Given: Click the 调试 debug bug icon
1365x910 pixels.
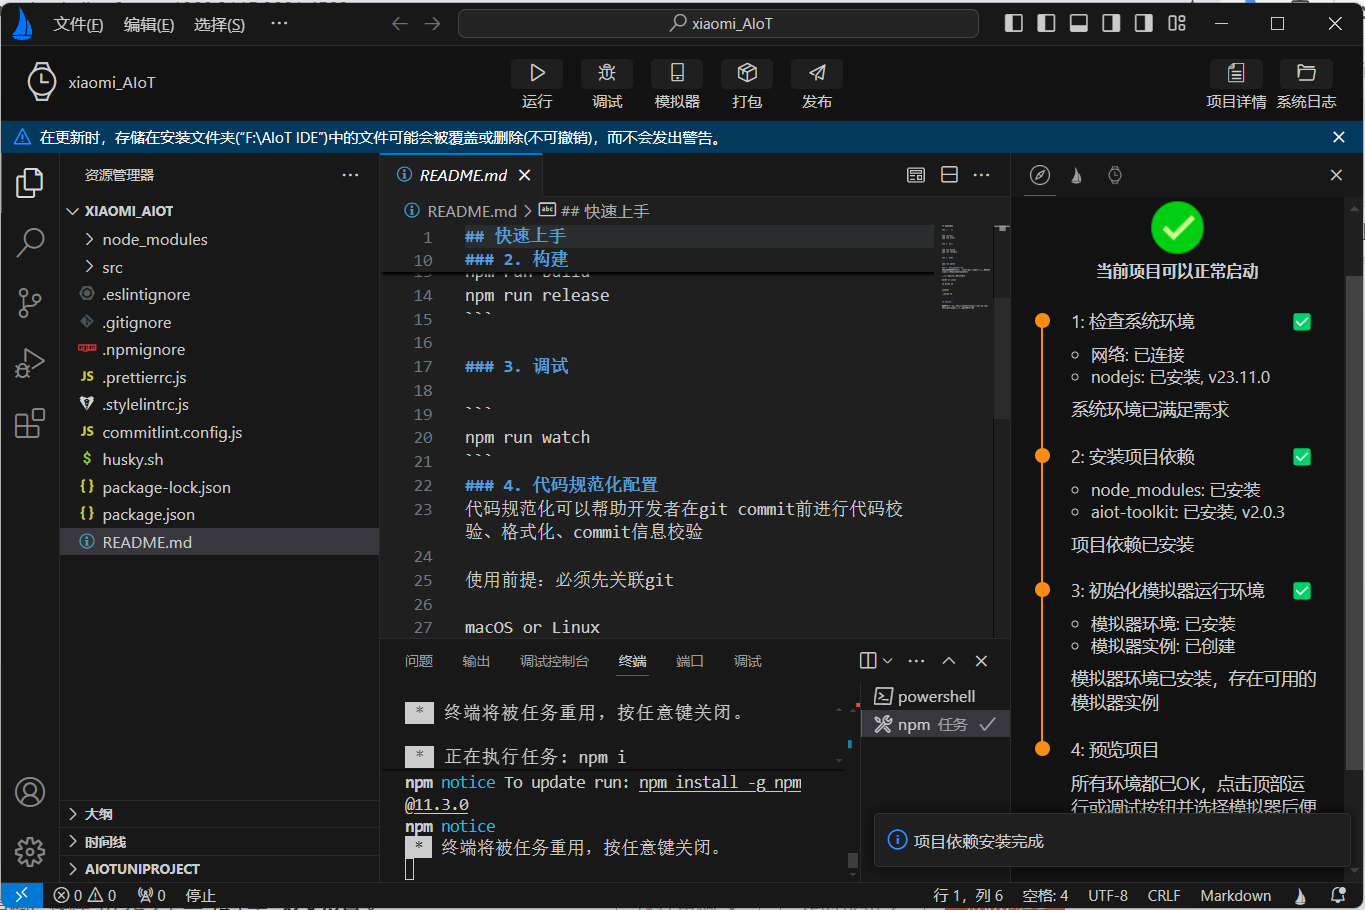Looking at the screenshot, I should pos(607,73).
